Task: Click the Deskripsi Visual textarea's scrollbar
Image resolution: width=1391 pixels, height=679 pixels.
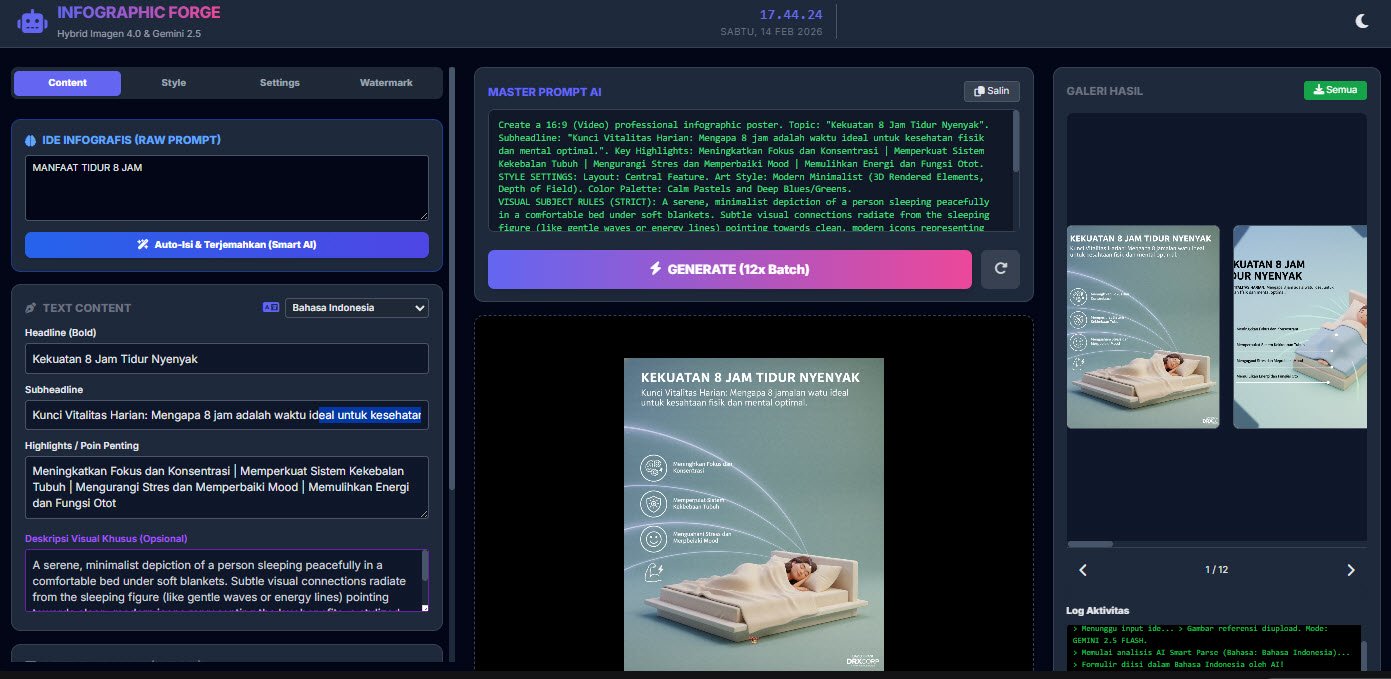Action: 425,567
